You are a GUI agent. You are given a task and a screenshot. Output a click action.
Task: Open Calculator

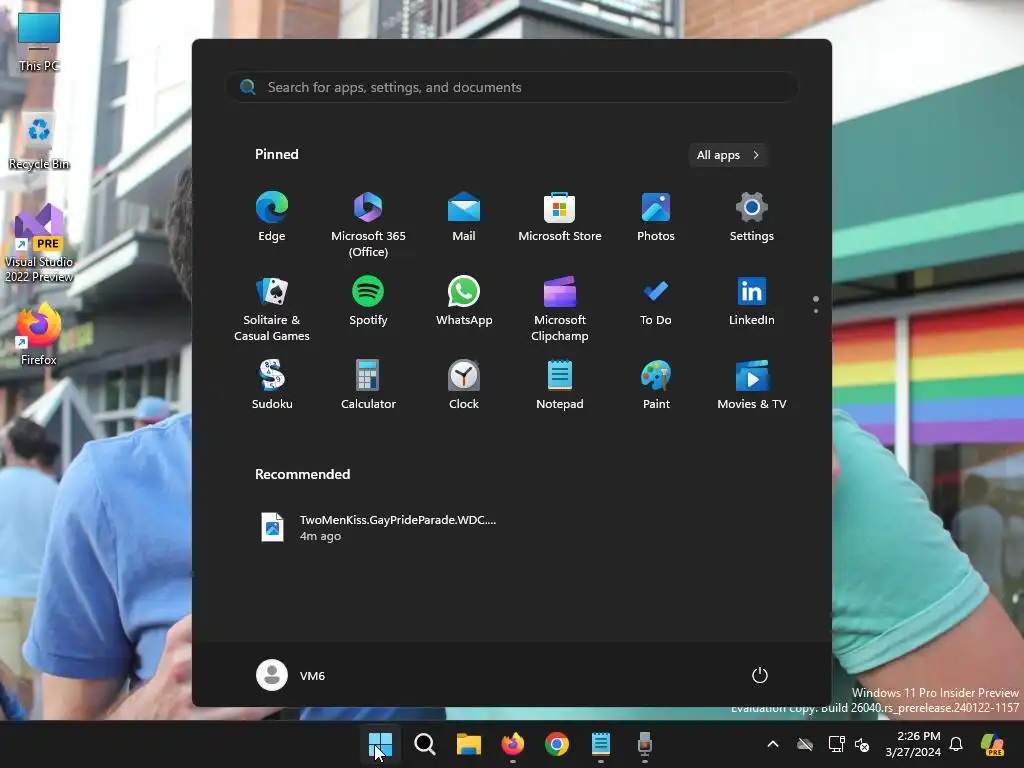368,385
